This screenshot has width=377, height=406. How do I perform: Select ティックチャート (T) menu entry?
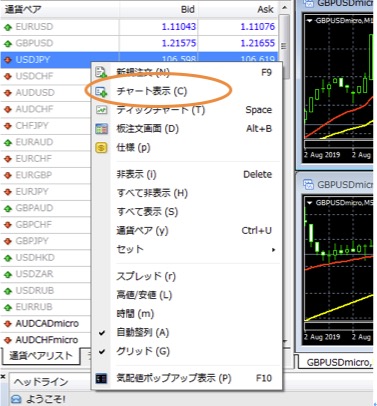(x=187, y=110)
